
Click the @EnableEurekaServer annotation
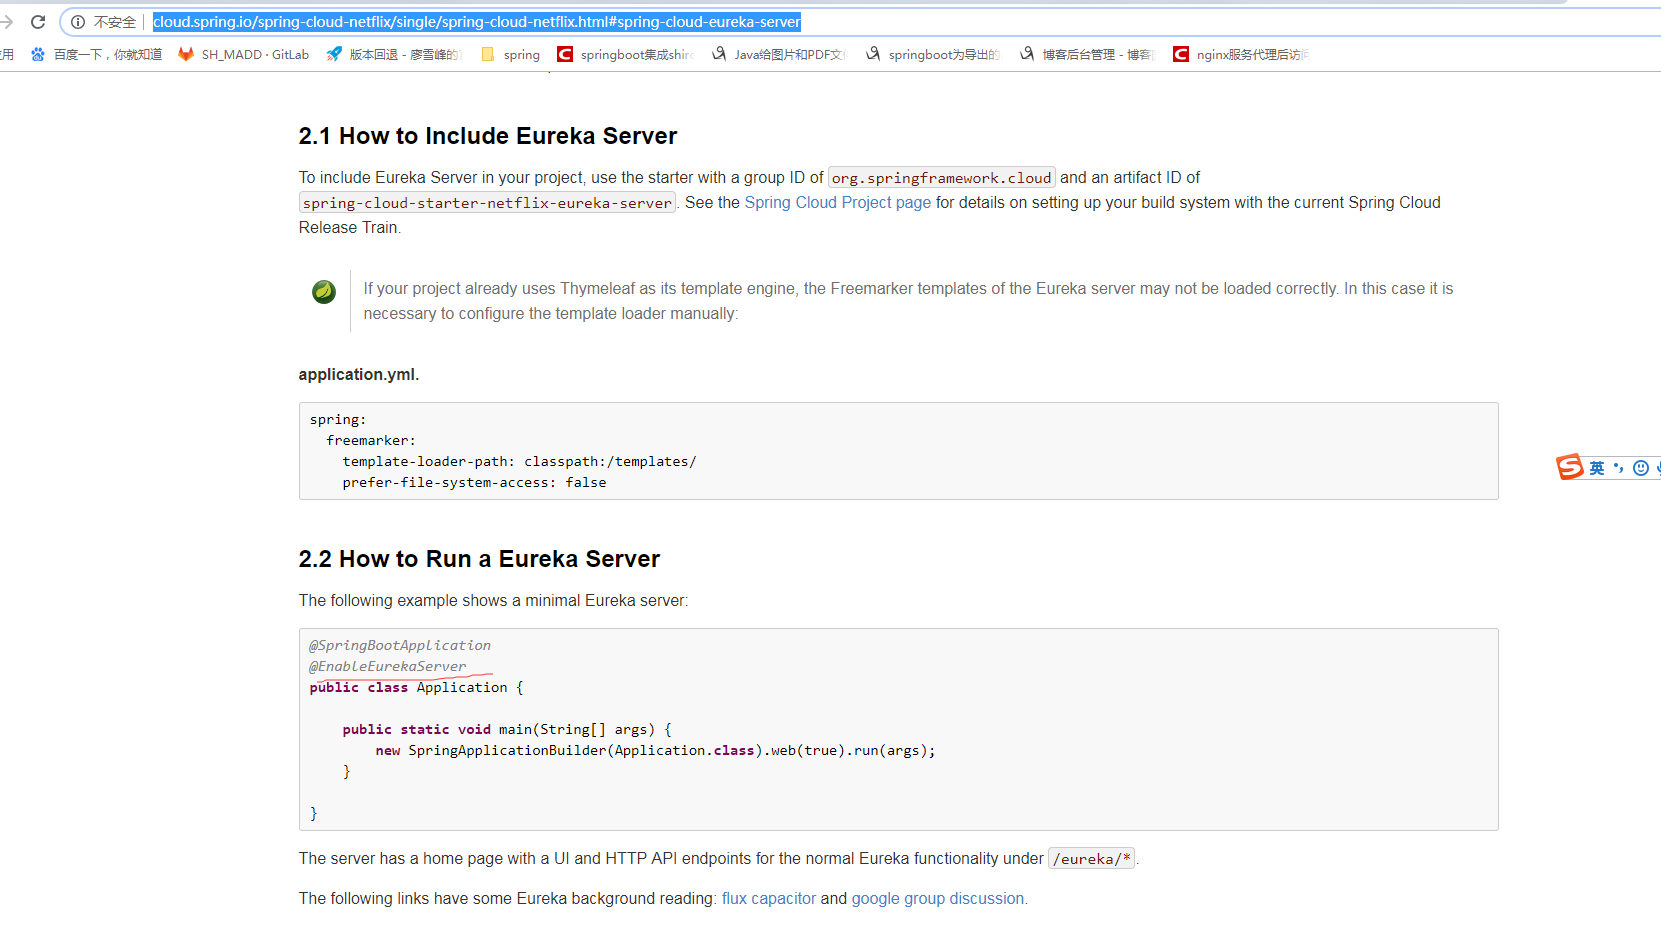coord(388,666)
